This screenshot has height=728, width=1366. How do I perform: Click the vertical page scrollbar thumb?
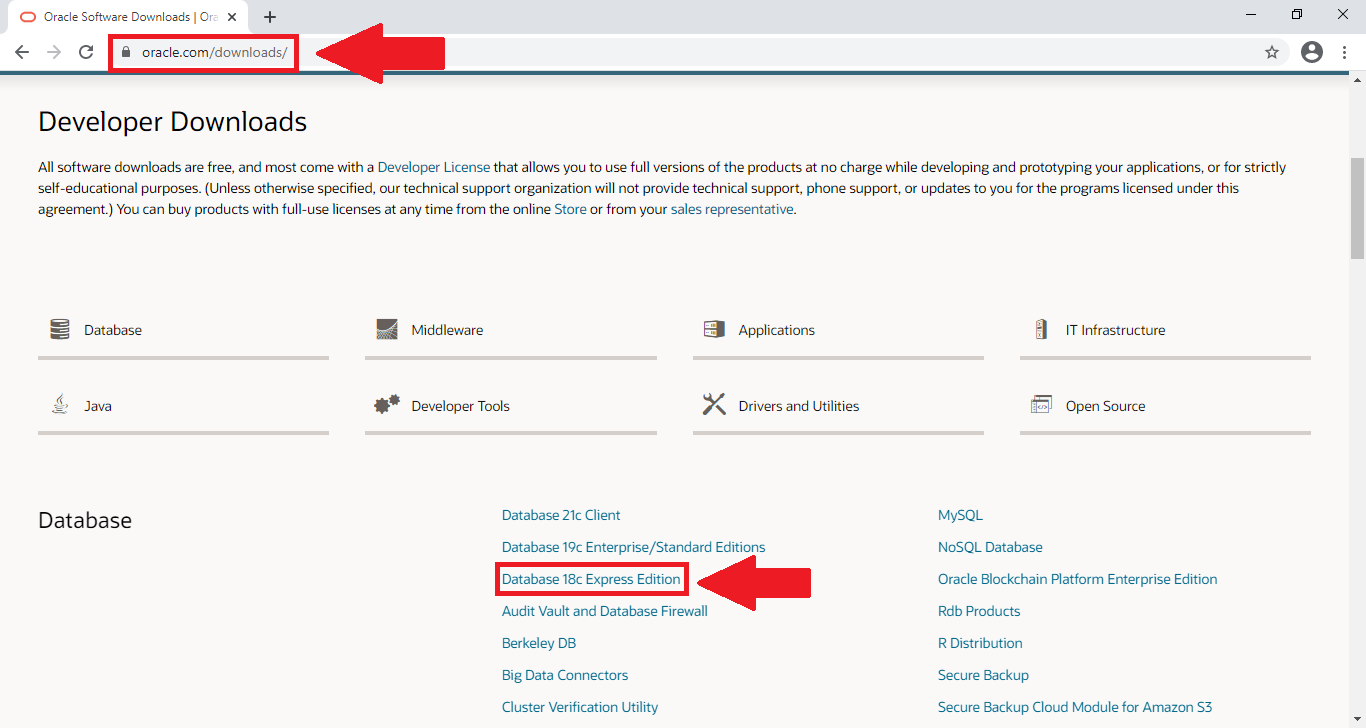tap(1357, 208)
